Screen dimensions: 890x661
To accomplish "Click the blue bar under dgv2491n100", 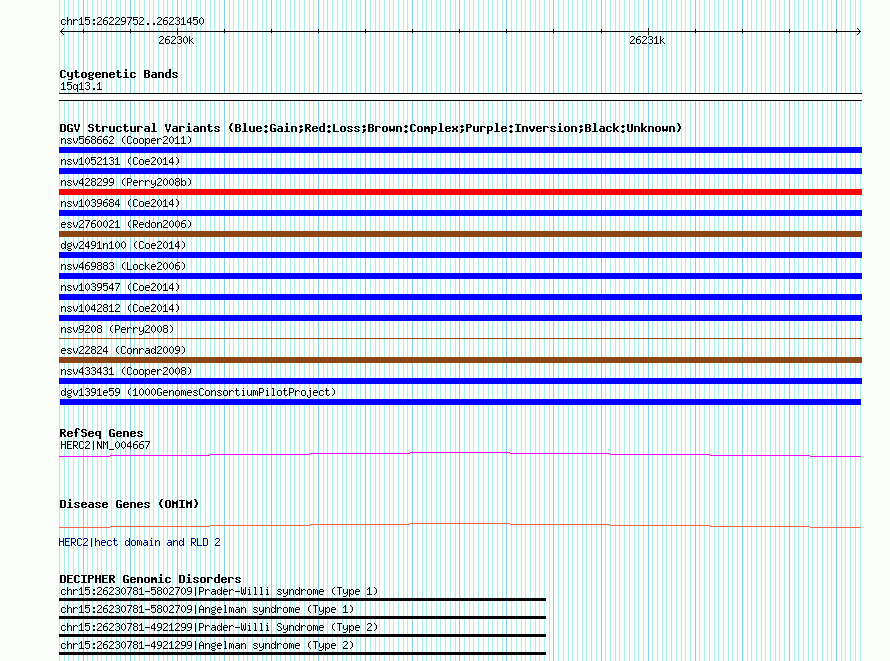I will (460, 255).
